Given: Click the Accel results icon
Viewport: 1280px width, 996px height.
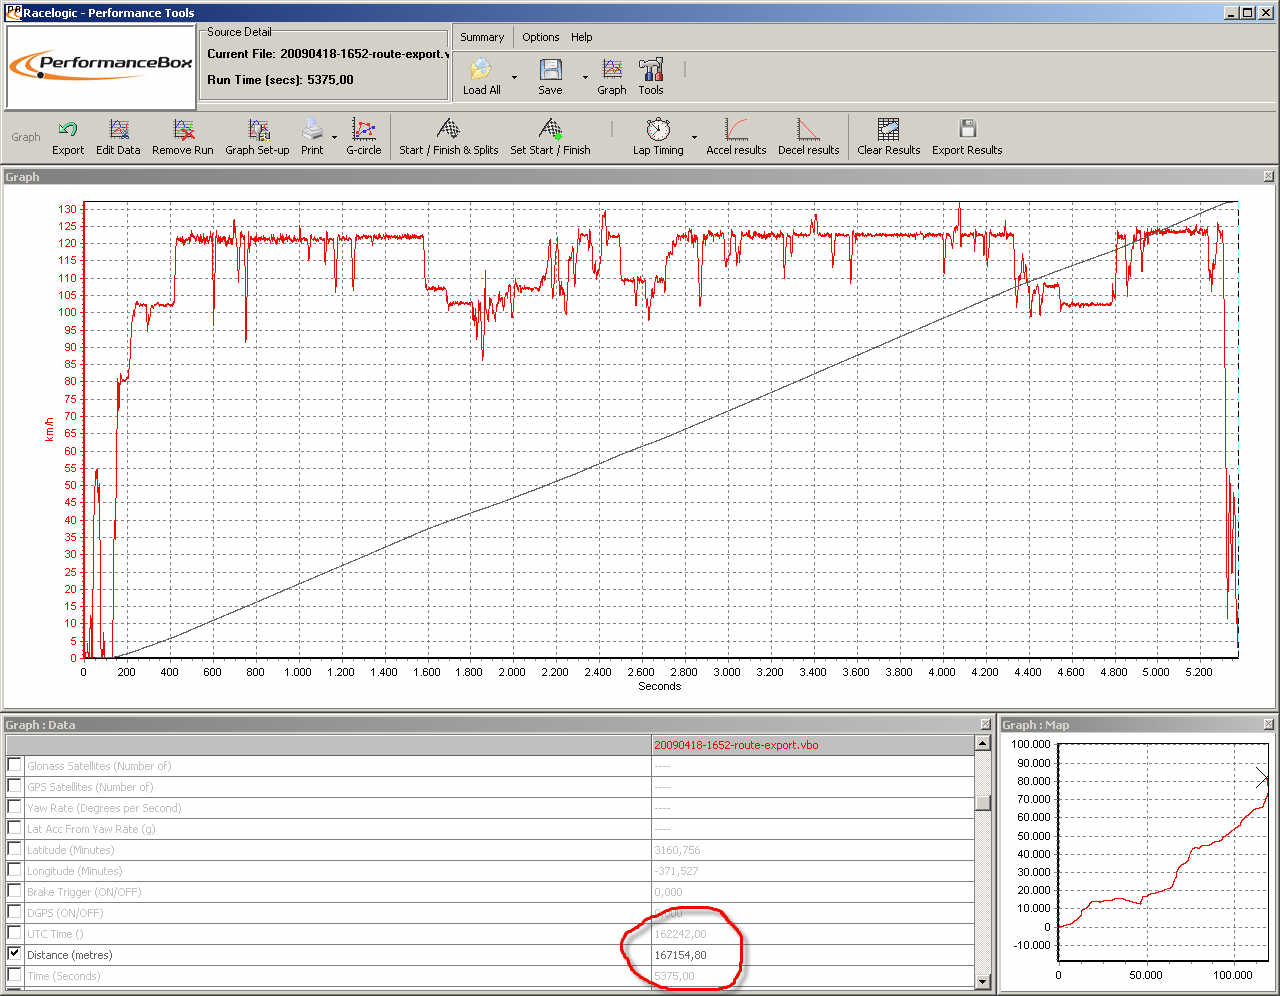Looking at the screenshot, I should tap(736, 130).
